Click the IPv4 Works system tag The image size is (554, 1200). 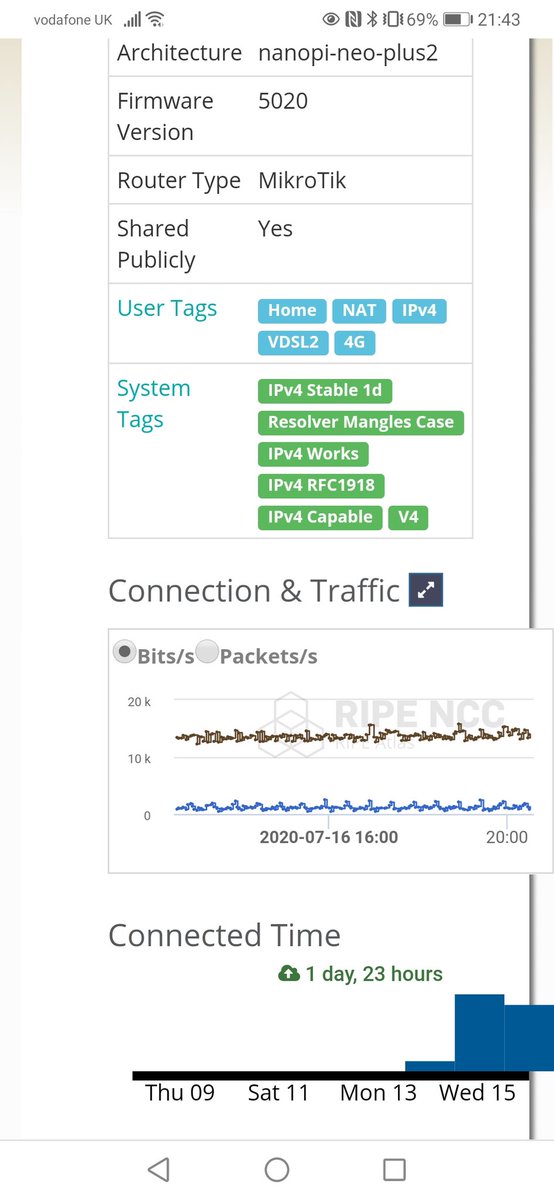(313, 454)
